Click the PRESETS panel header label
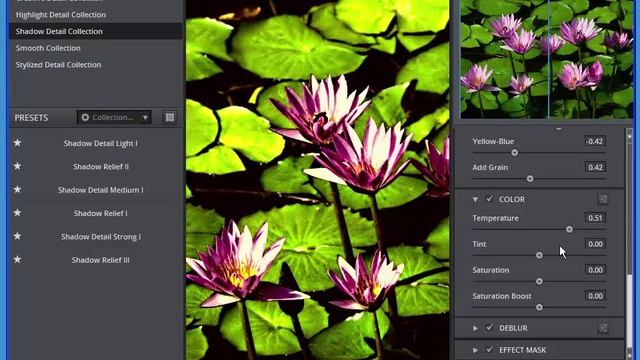Viewport: 640px width, 360px height. click(31, 118)
